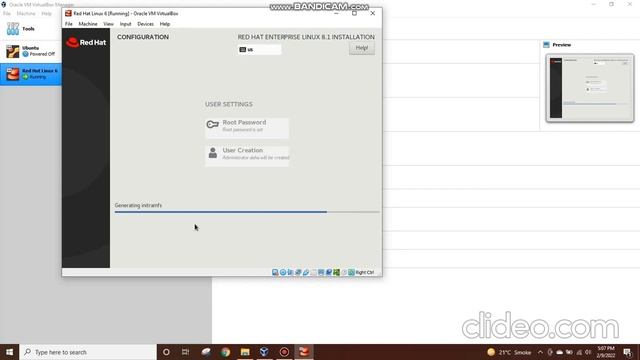Image resolution: width=640 pixels, height=360 pixels.
Task: Open File menu in VirtualBox Manager window
Action: 7,13
